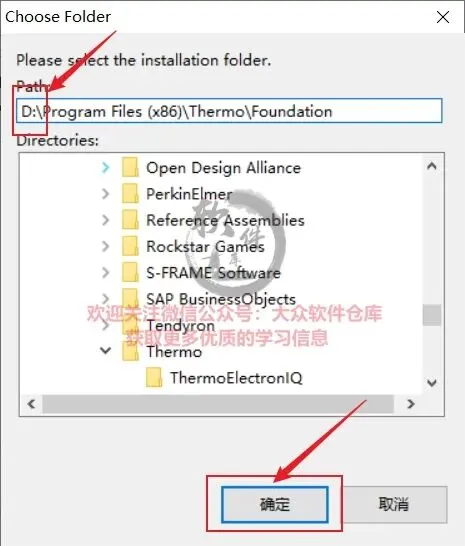Cancel with the 取消 button
The height and width of the screenshot is (546, 465).
point(393,504)
